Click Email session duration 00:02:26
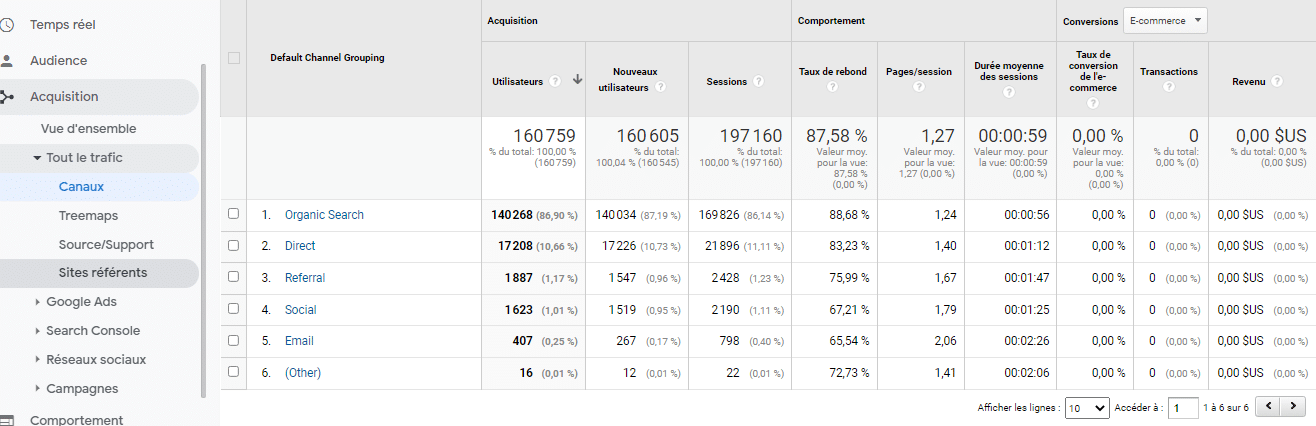The image size is (1316, 426). (x=1025, y=341)
